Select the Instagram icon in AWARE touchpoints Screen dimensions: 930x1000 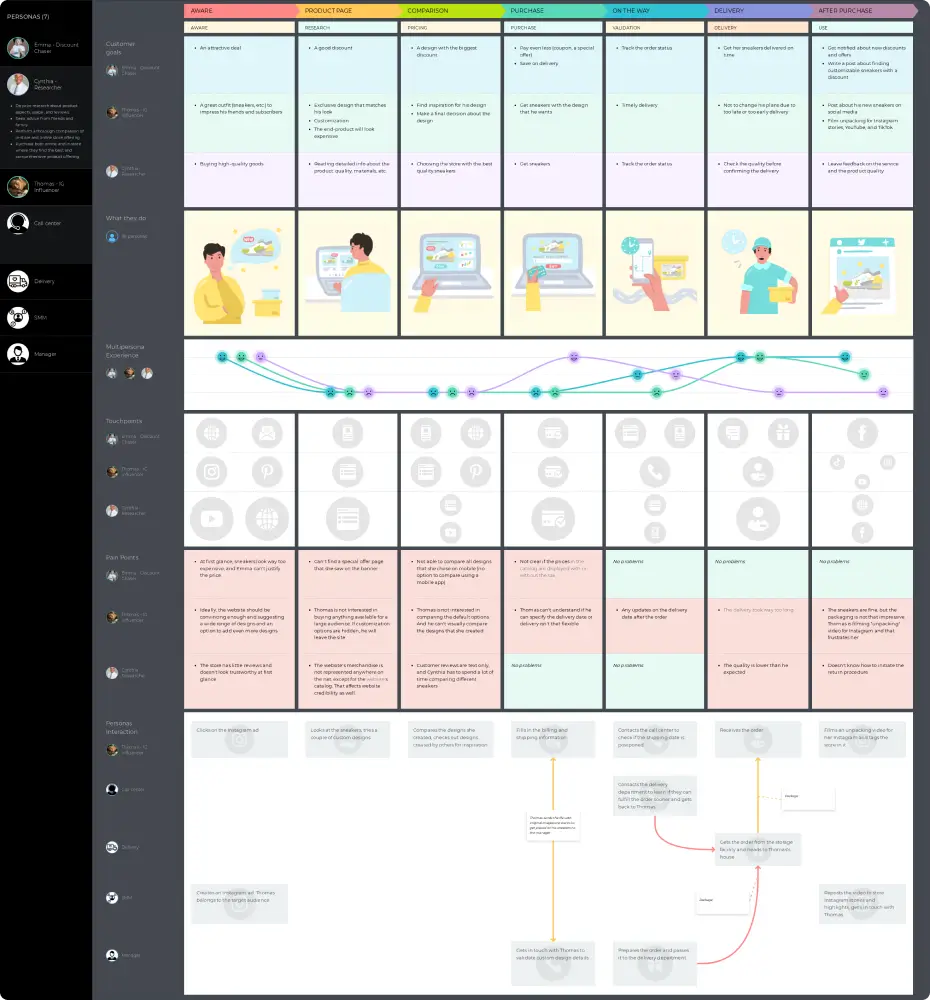(211, 470)
